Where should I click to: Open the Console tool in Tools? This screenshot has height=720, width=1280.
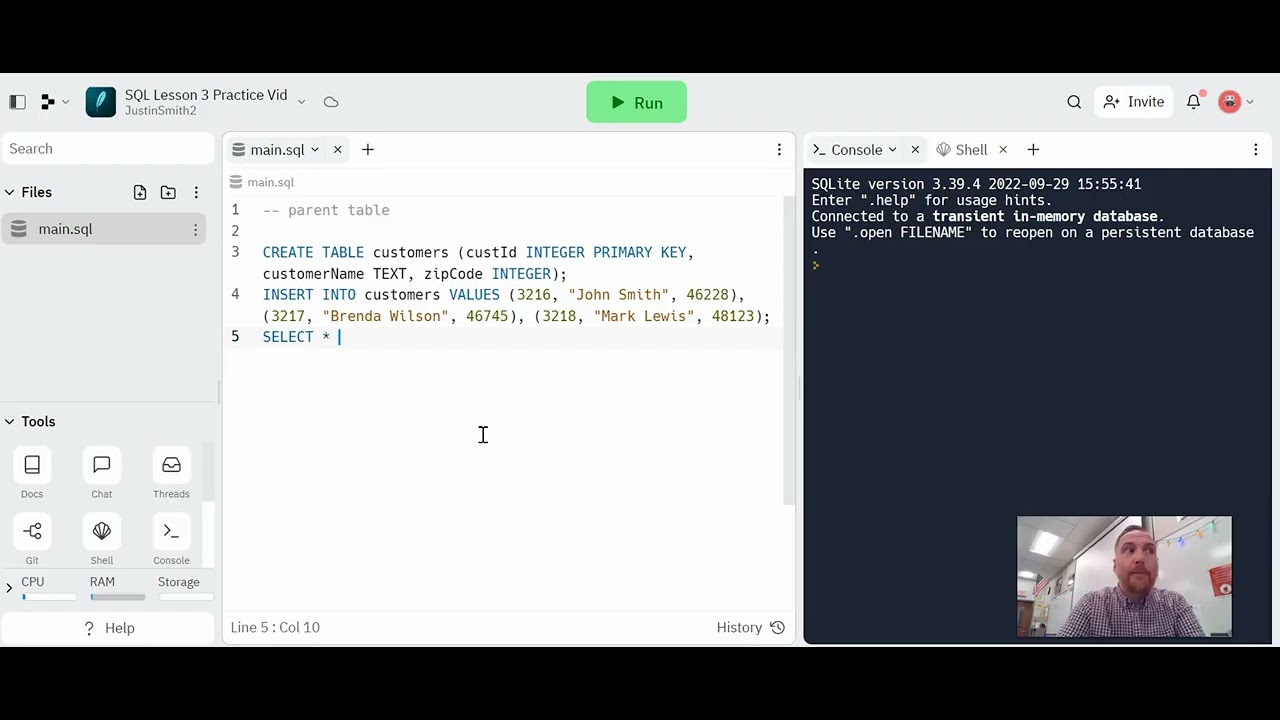pyautogui.click(x=171, y=541)
